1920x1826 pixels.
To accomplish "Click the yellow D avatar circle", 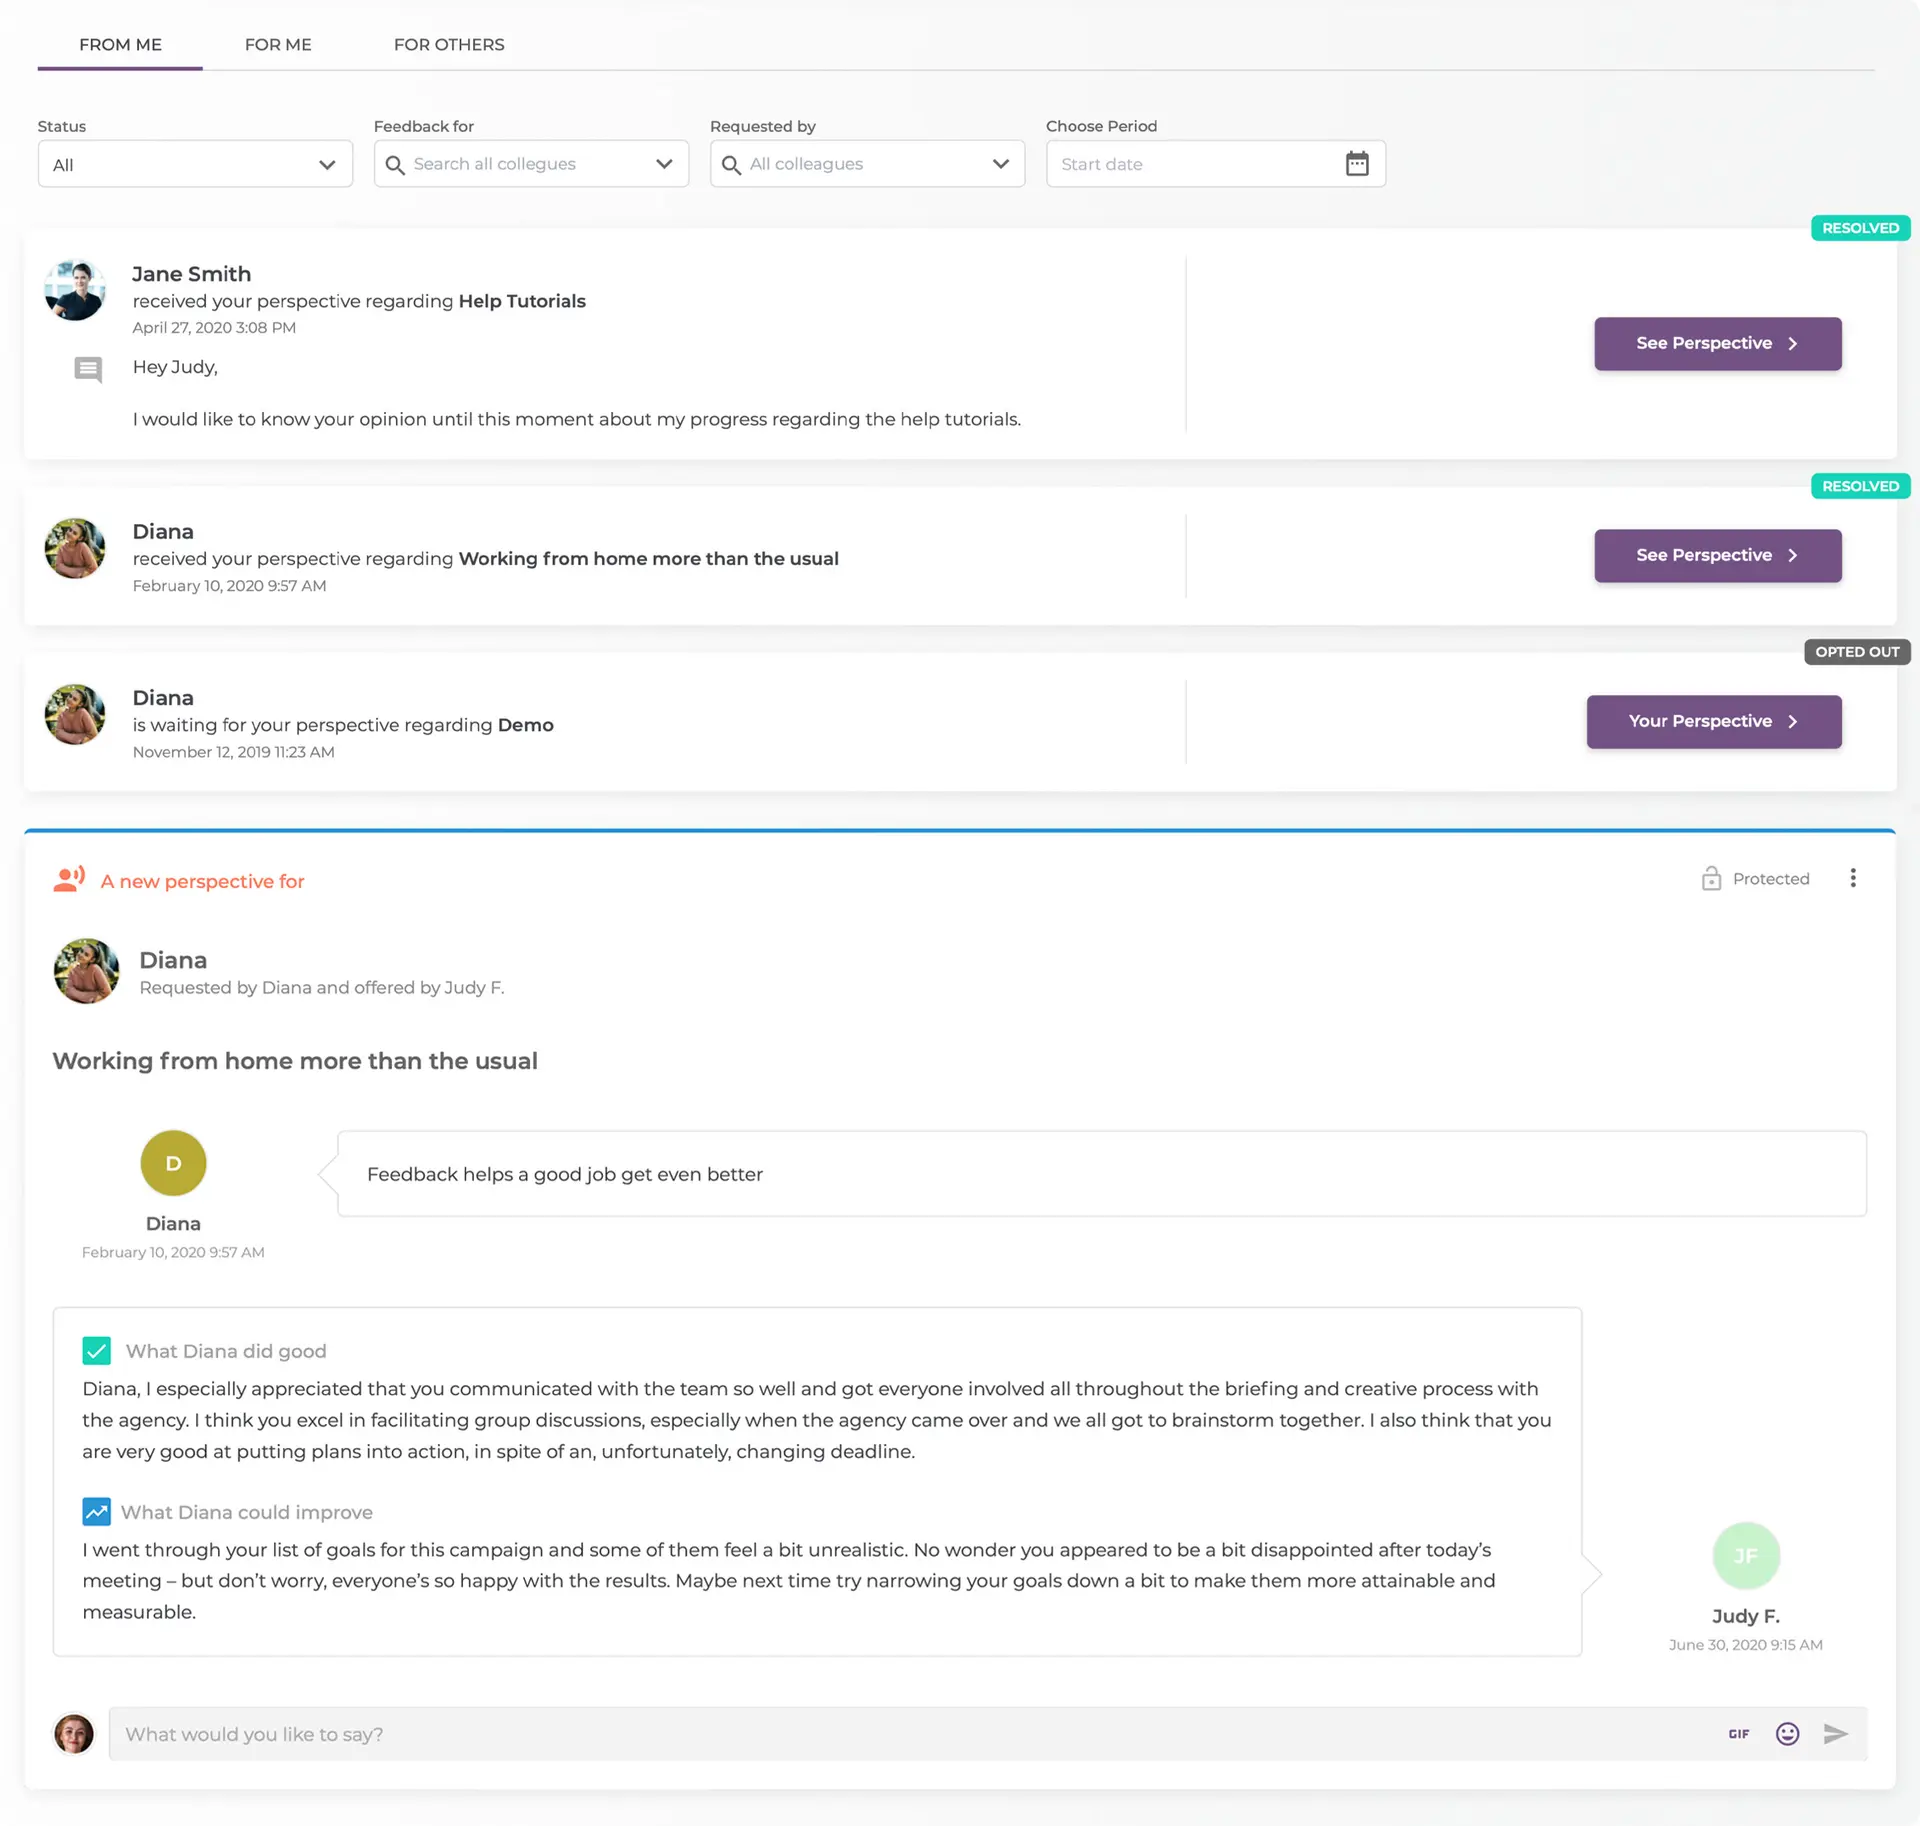I will (x=173, y=1163).
